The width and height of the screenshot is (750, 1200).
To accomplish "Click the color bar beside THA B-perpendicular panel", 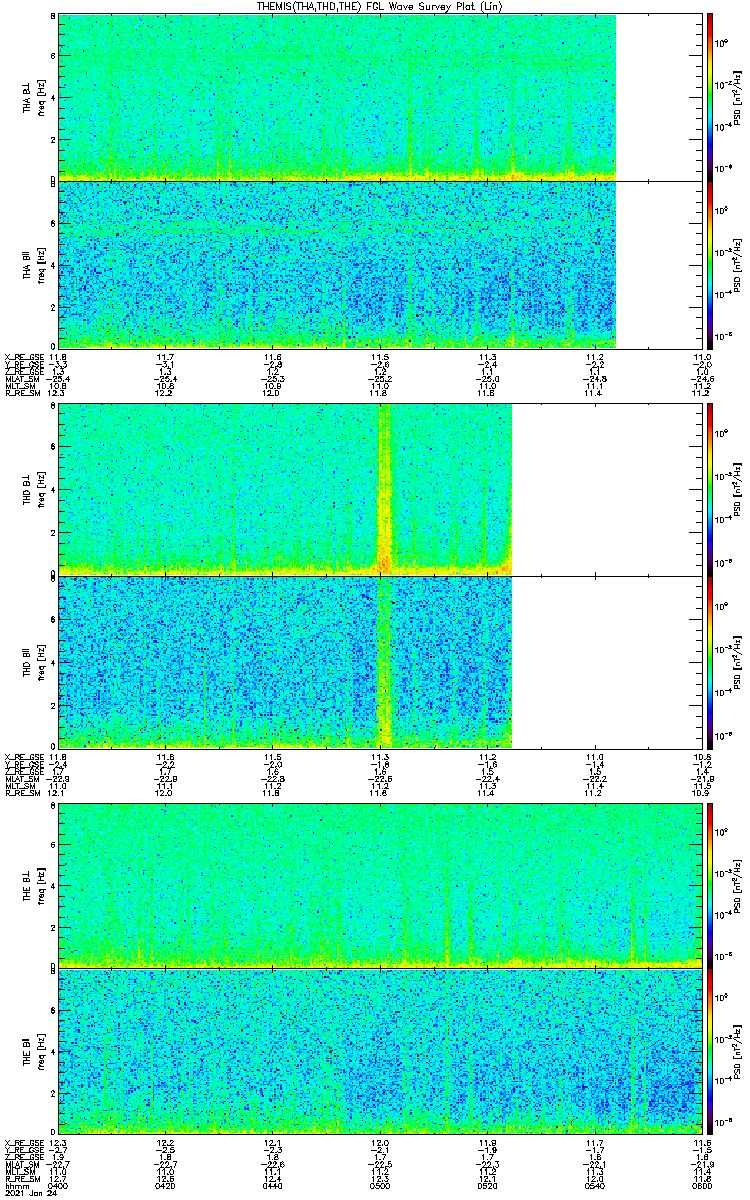I will [x=710, y=97].
